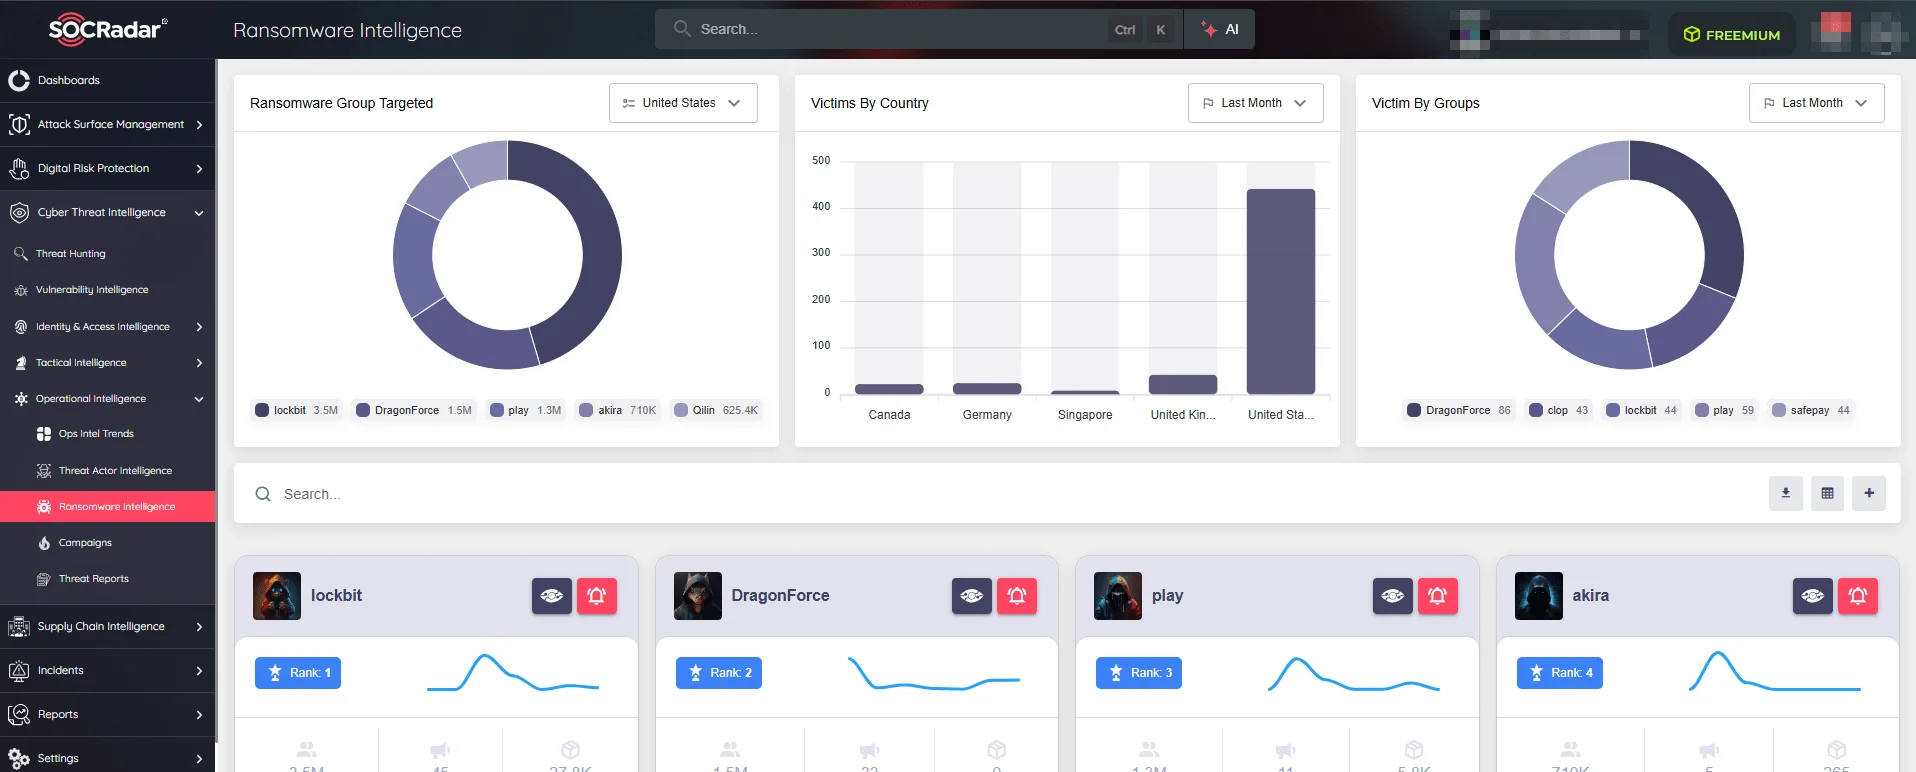Collapse Operational Intelligence chevron
This screenshot has width=1916, height=772.
(x=199, y=399)
